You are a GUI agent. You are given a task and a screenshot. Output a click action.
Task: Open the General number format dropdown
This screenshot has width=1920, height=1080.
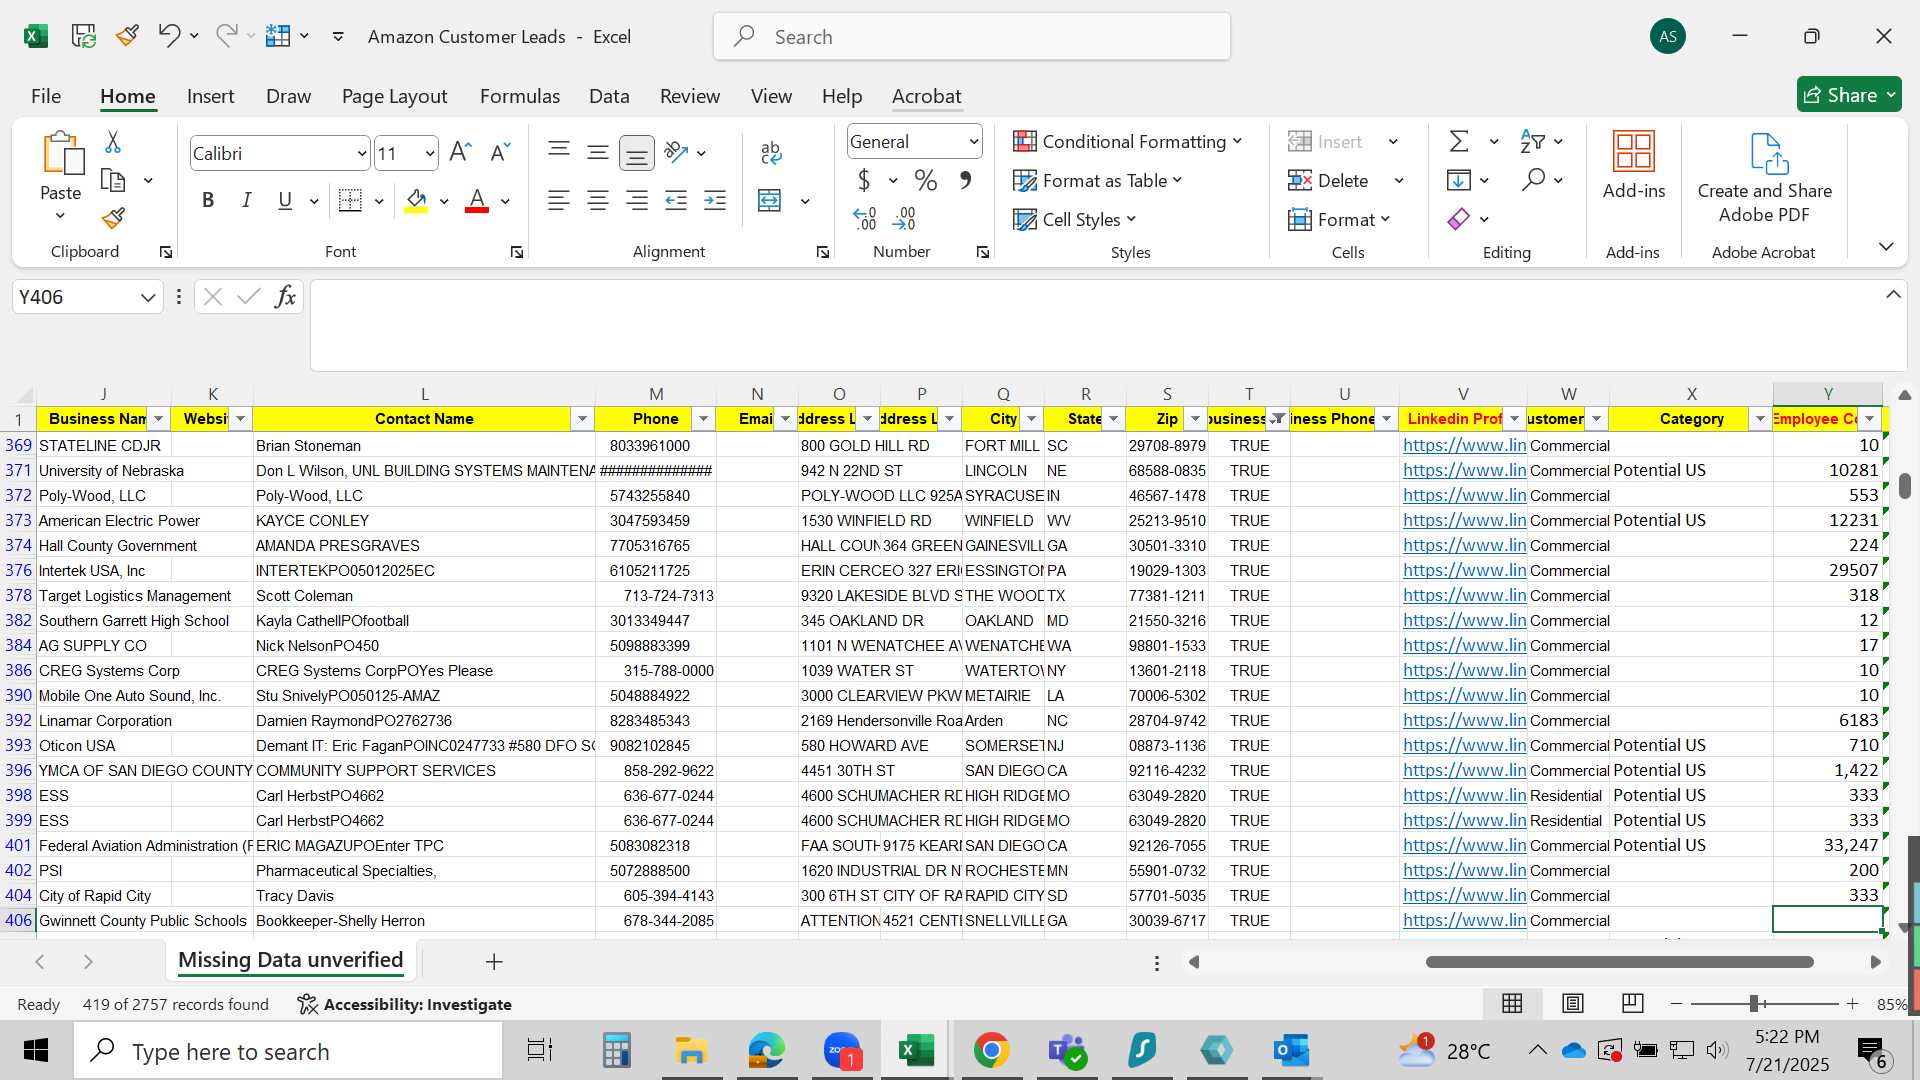pos(973,142)
